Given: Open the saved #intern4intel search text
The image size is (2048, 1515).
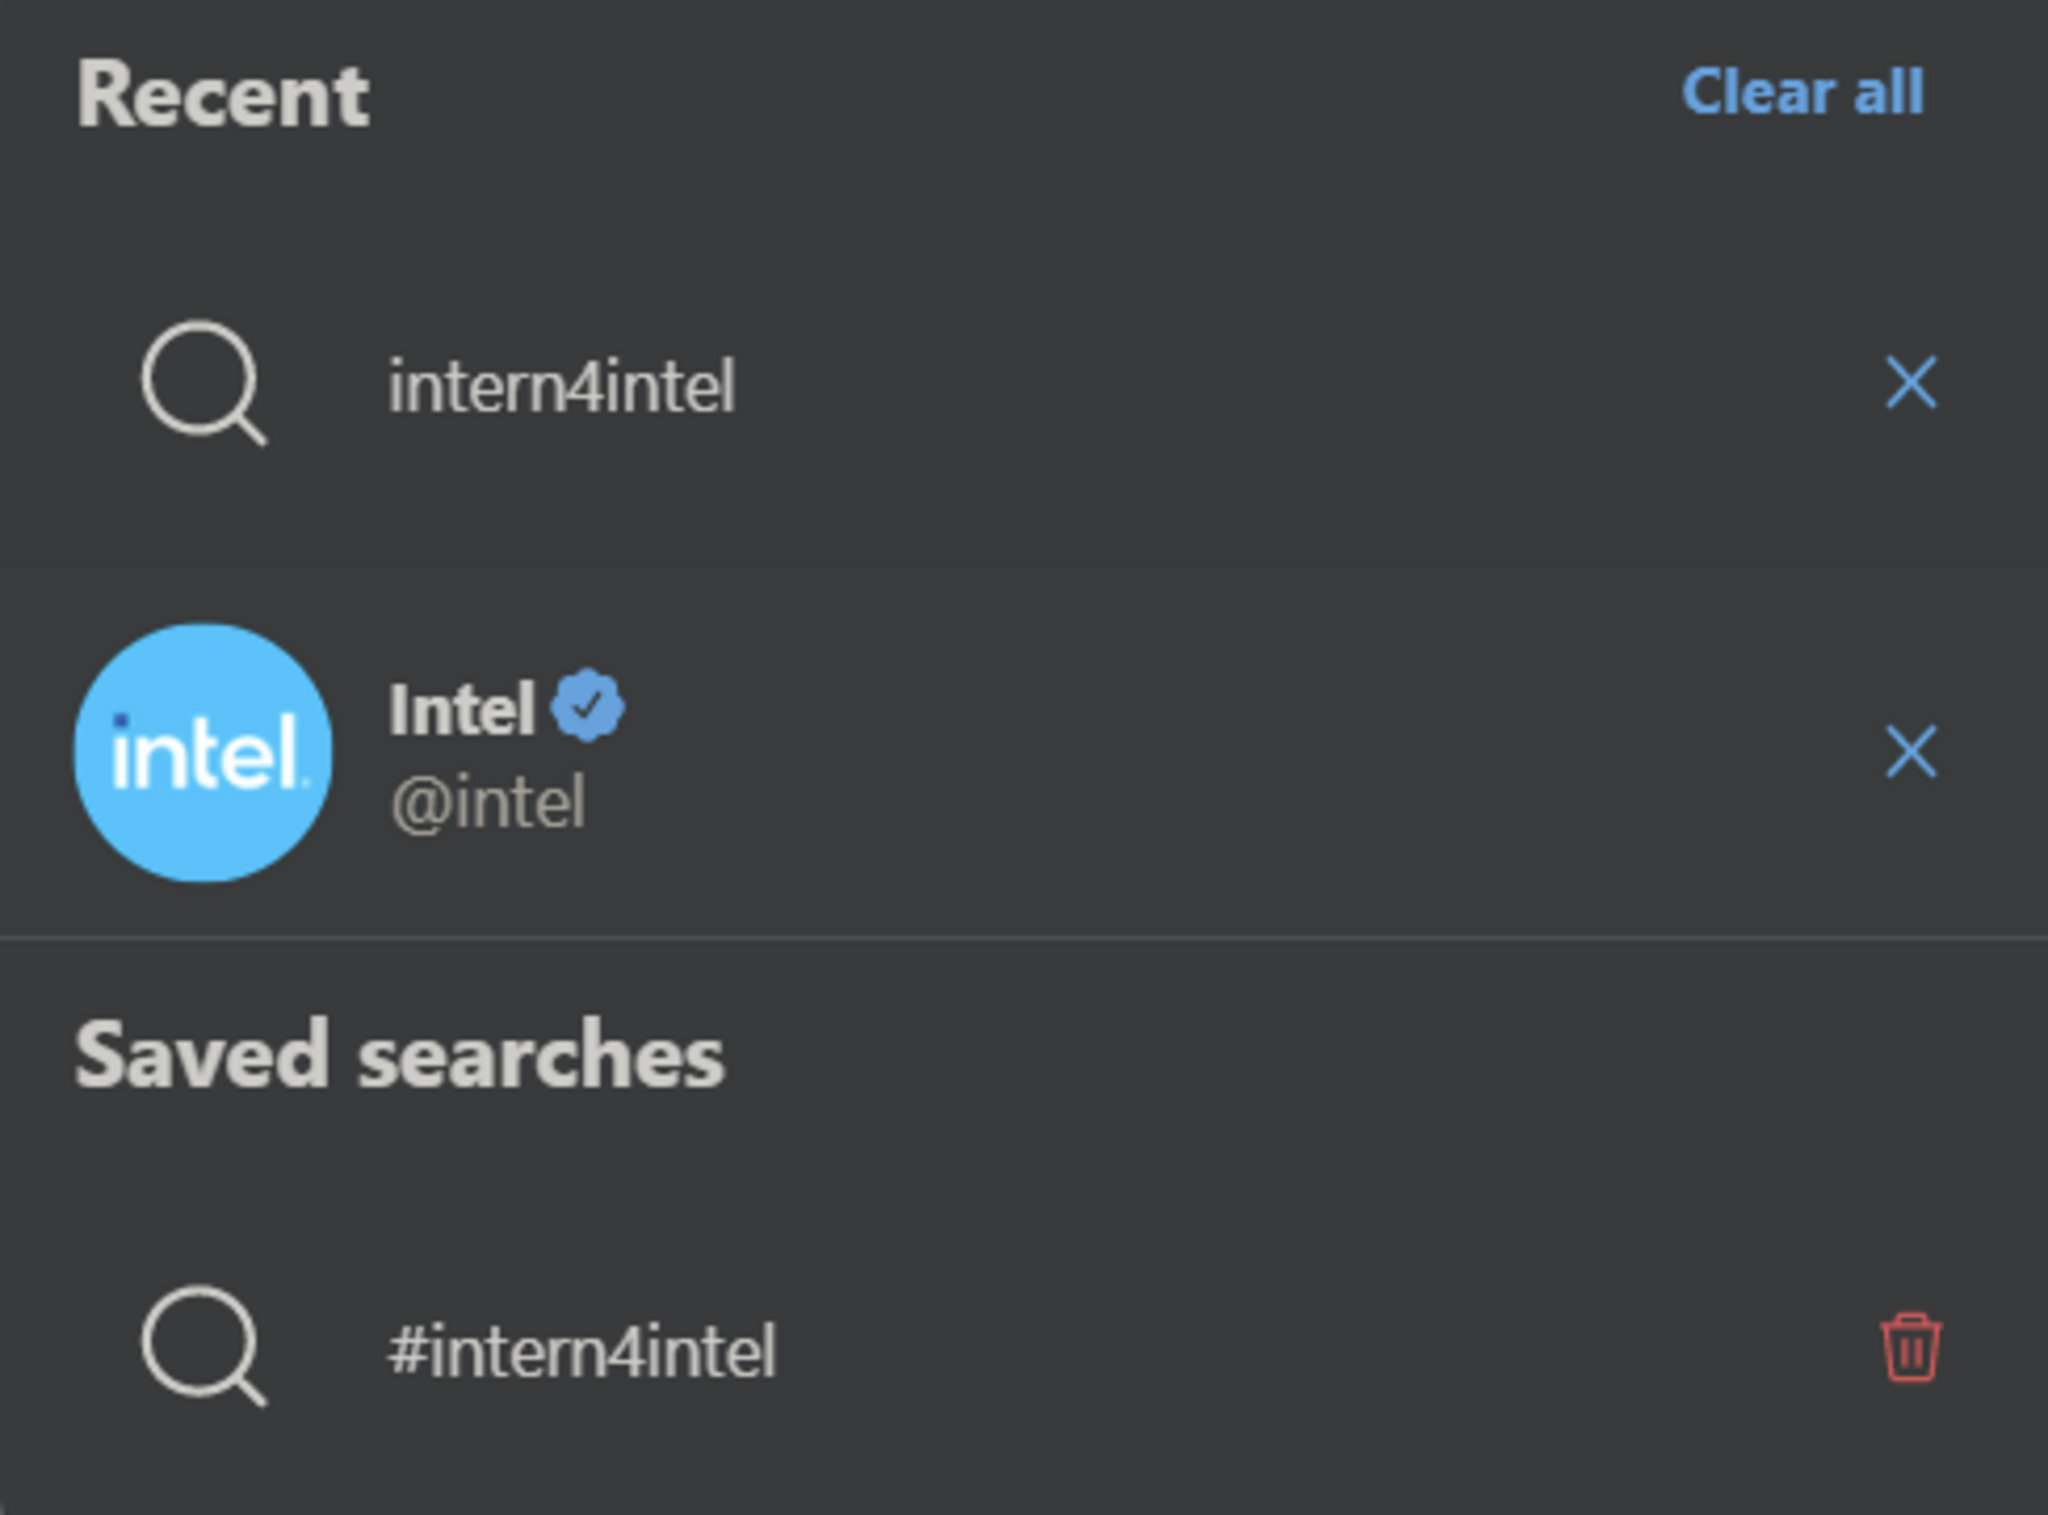Looking at the screenshot, I should 581,1351.
